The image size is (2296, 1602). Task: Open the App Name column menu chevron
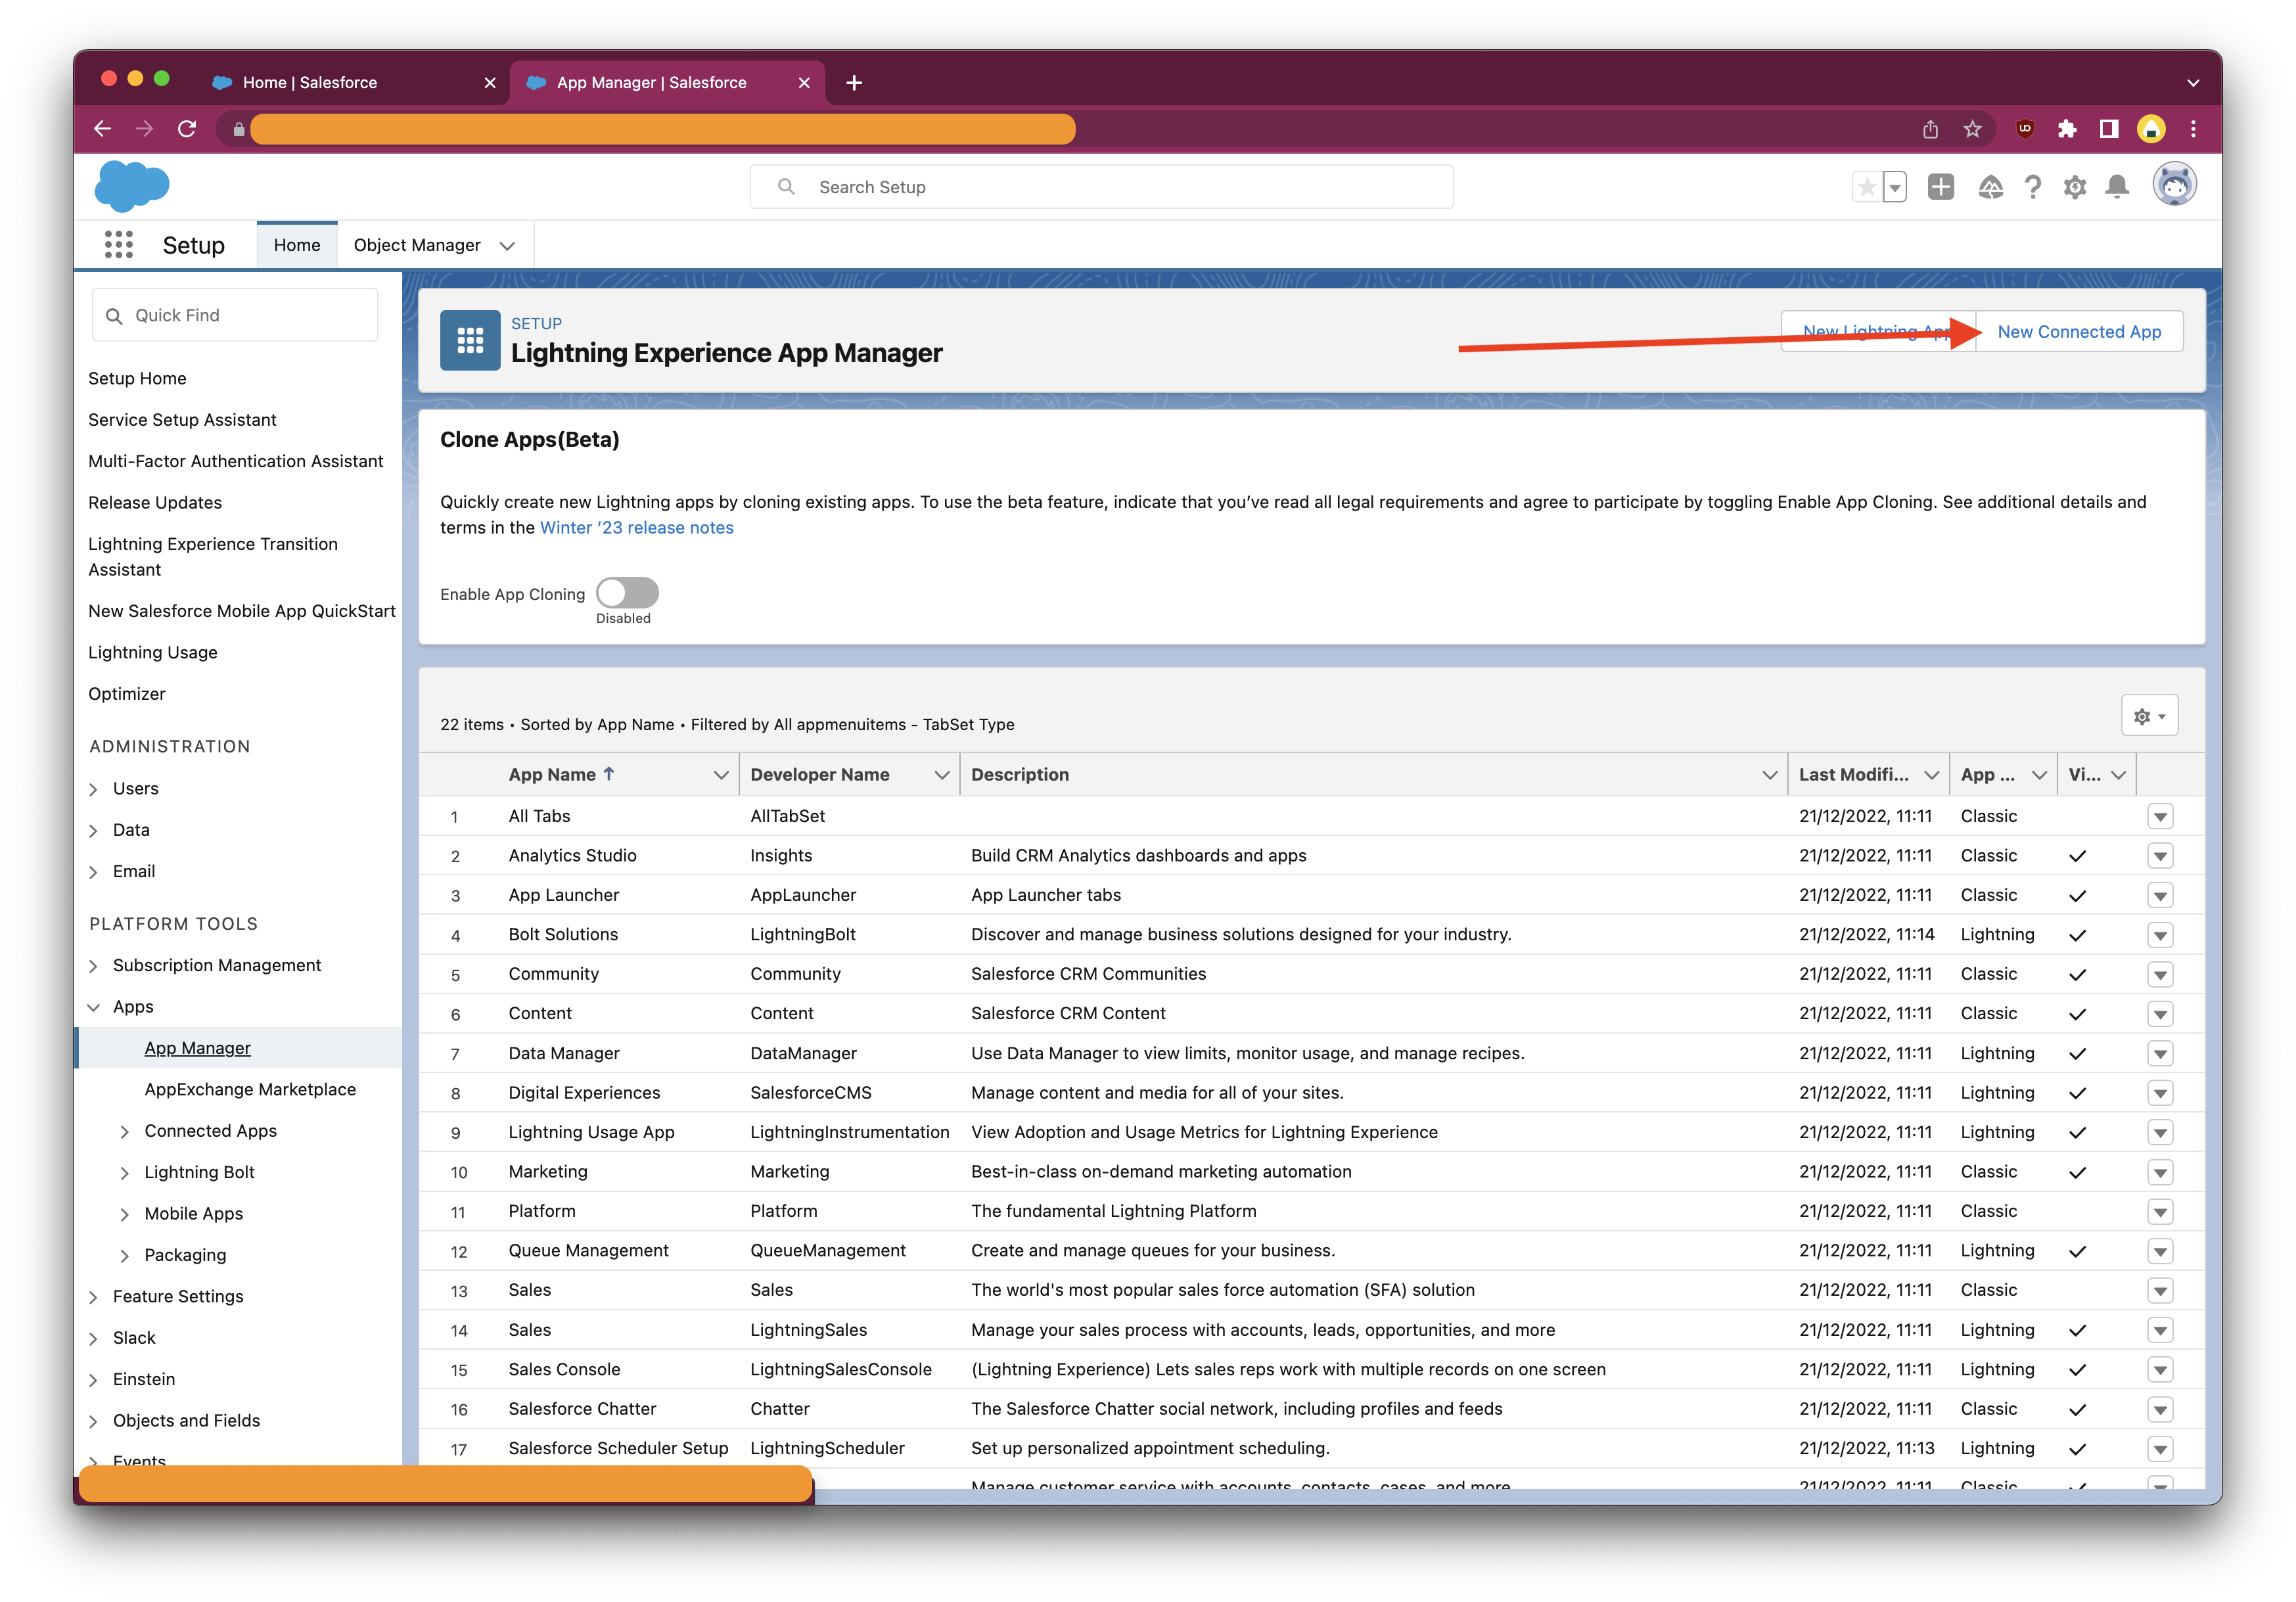[720, 775]
